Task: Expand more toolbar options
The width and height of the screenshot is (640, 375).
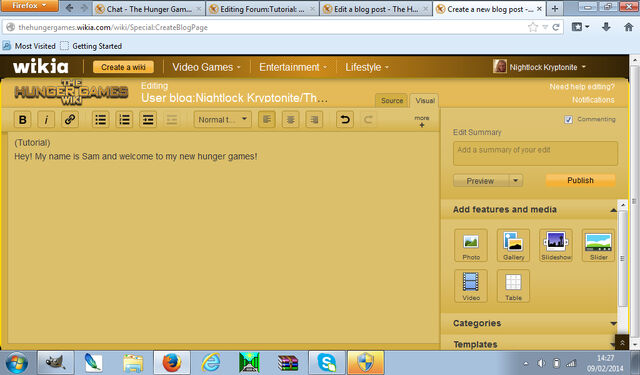Action: pyautogui.click(x=422, y=121)
